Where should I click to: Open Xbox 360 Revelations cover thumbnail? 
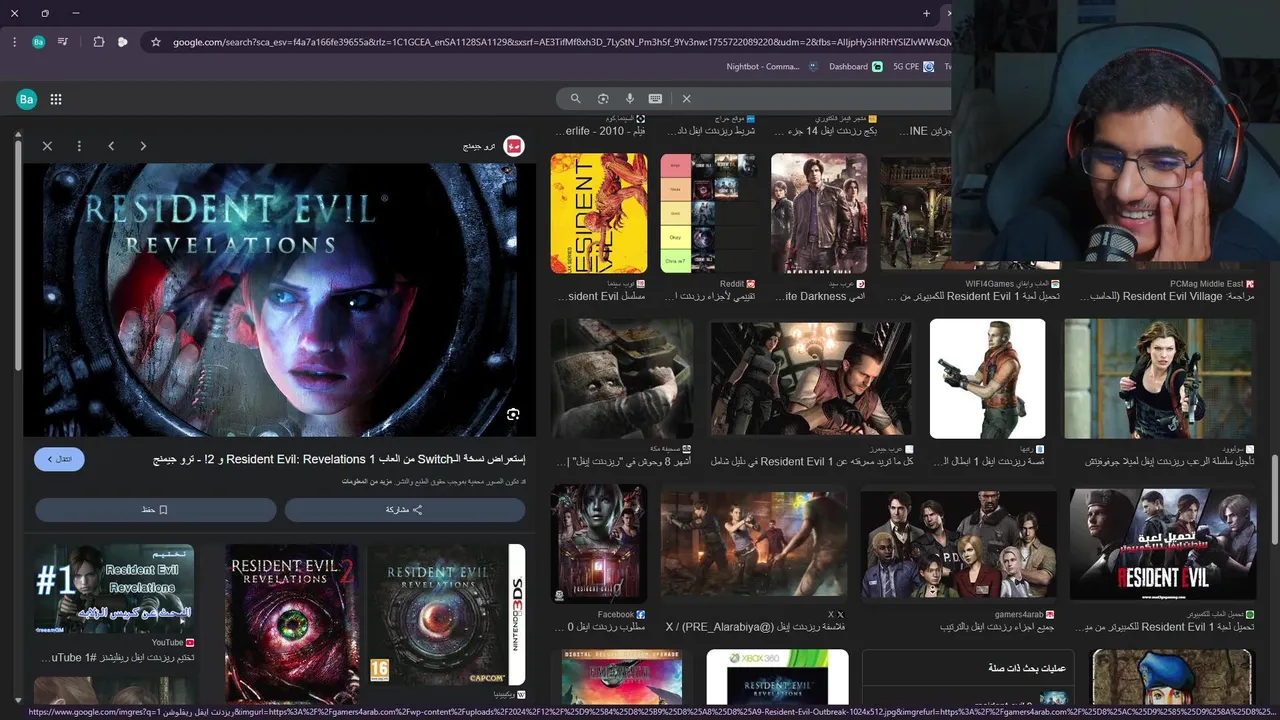pos(777,678)
